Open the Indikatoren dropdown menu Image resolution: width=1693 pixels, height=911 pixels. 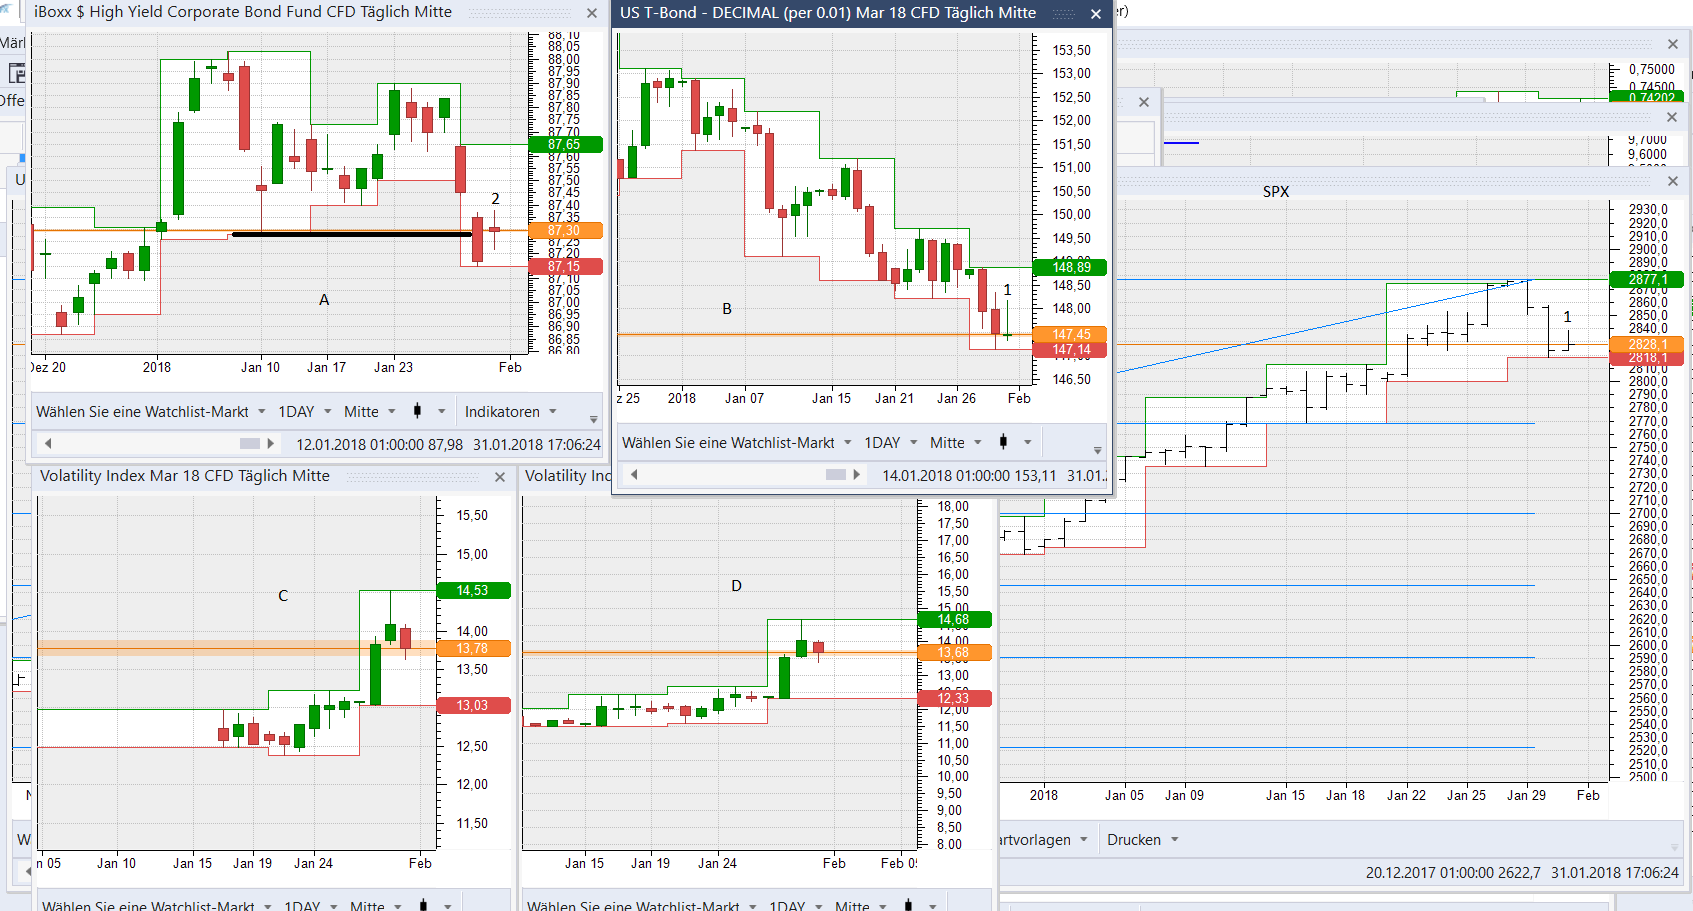[510, 412]
